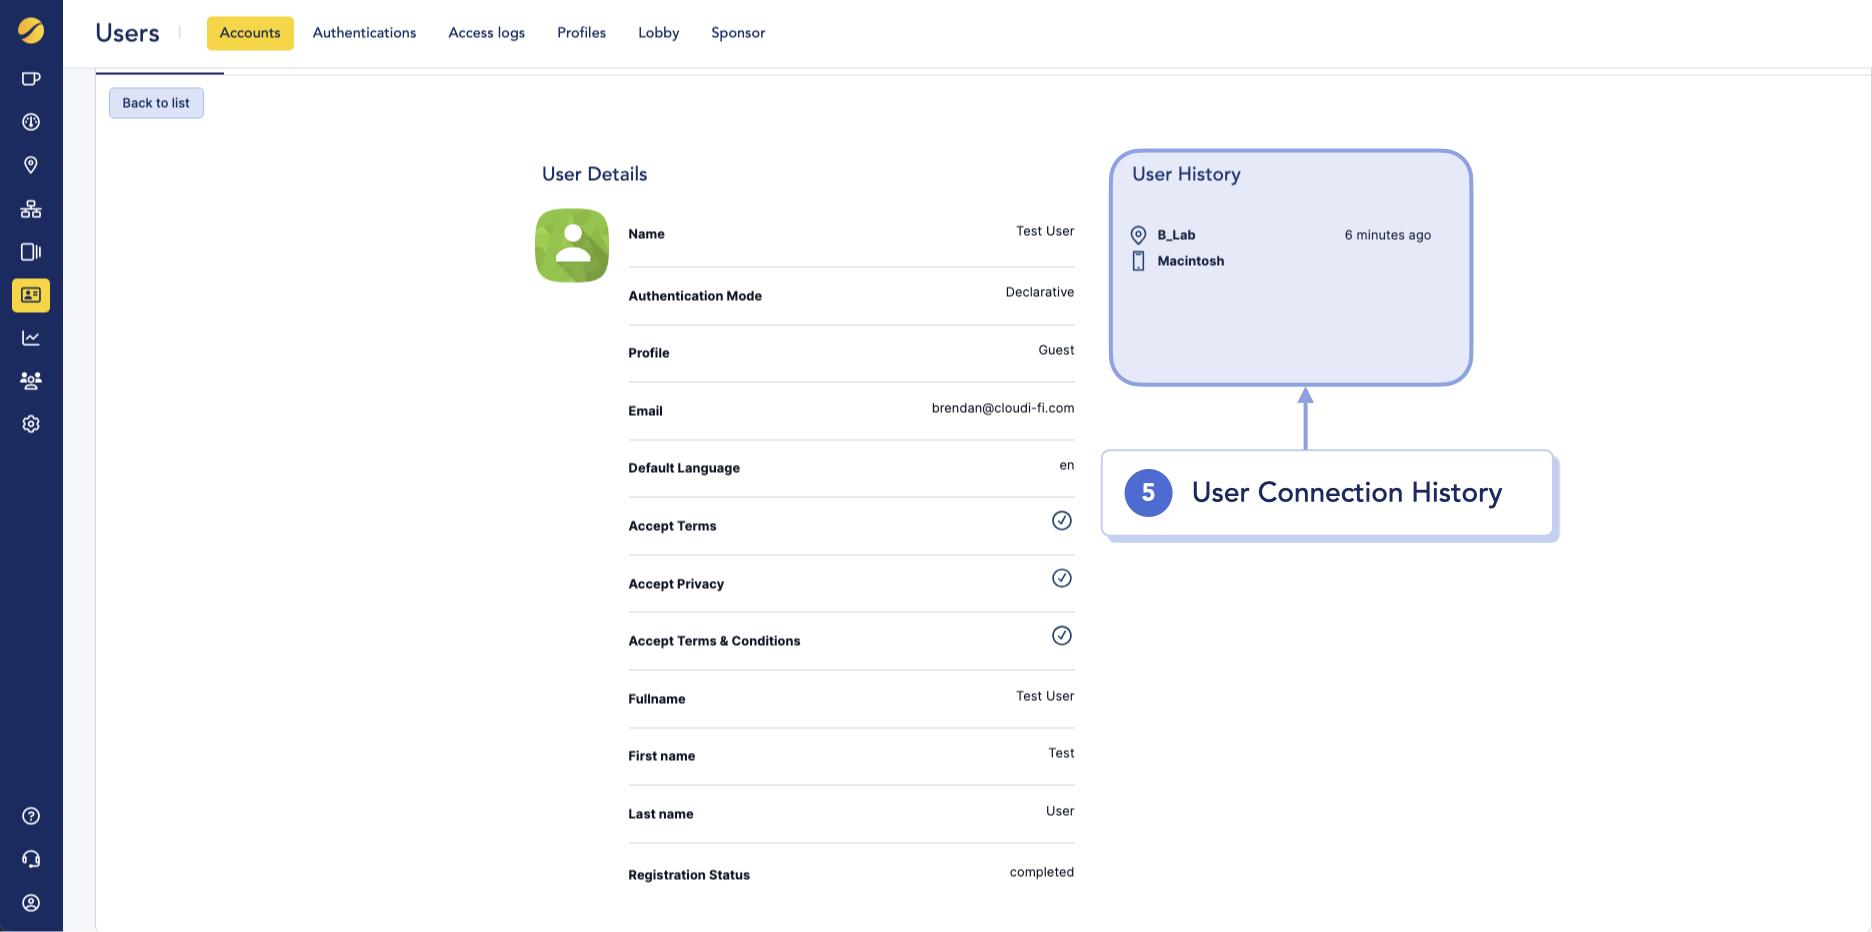This screenshot has height=932, width=1872.
Task: Click the User Details heading
Action: coord(594,174)
